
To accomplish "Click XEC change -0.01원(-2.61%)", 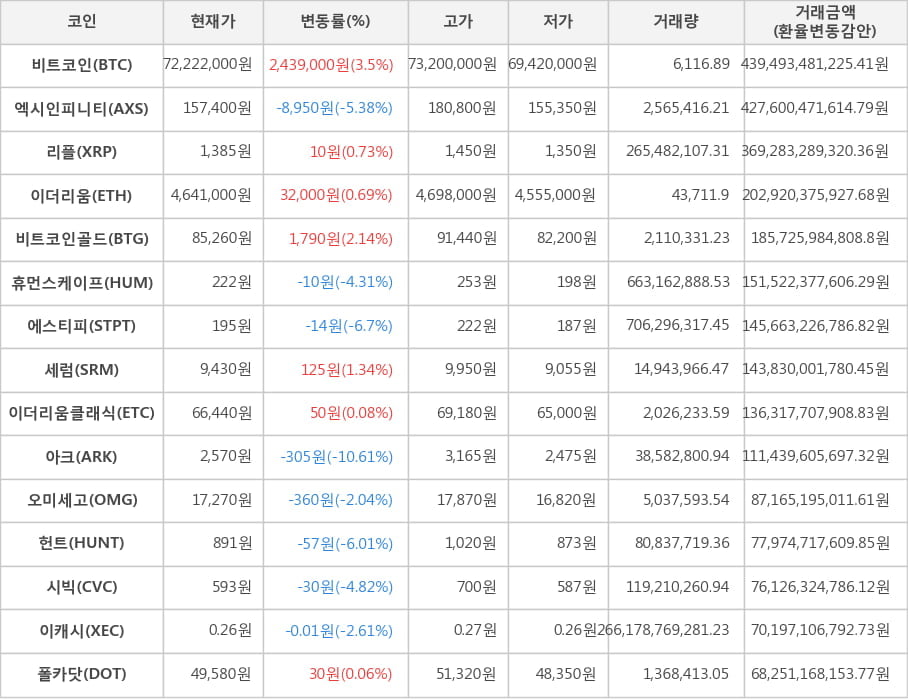I will click(x=339, y=631).
